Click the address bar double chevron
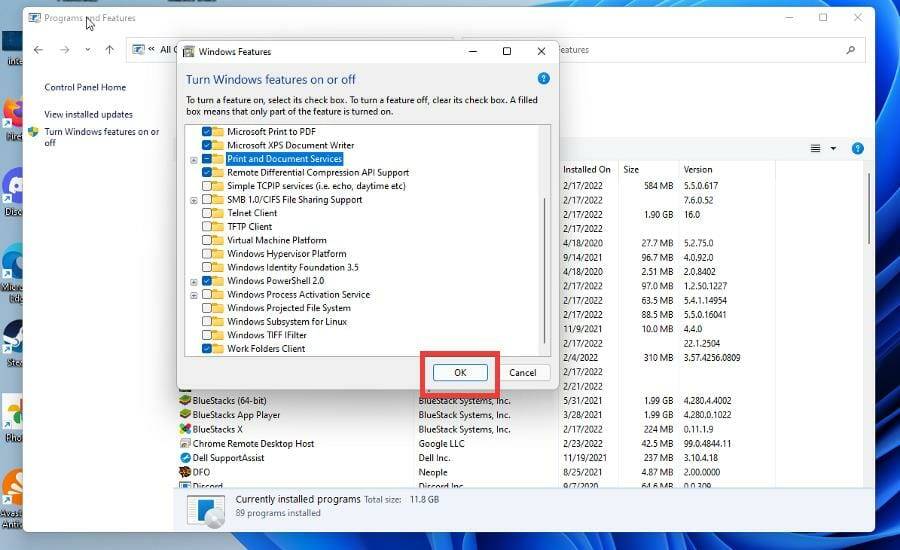Image resolution: width=900 pixels, height=550 pixels. coord(152,49)
